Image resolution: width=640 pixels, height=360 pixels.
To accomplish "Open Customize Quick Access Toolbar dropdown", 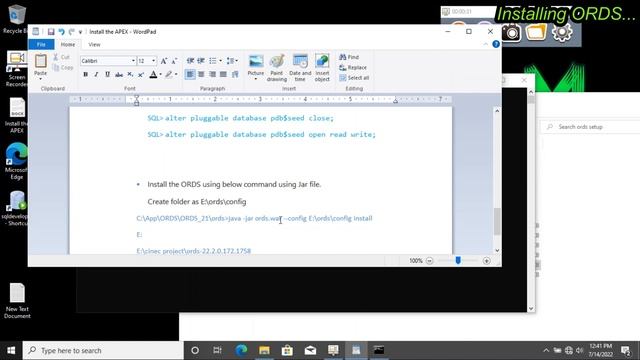I will [80, 32].
